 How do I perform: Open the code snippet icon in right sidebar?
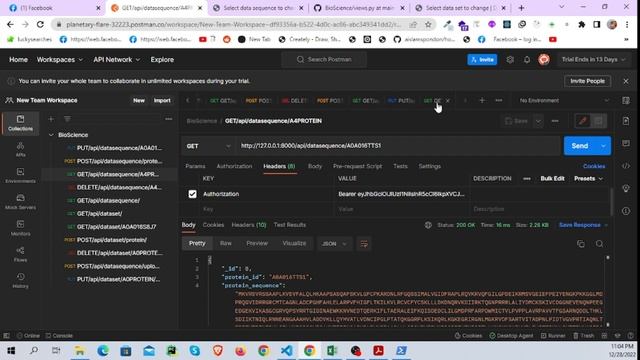pyautogui.click(x=626, y=166)
